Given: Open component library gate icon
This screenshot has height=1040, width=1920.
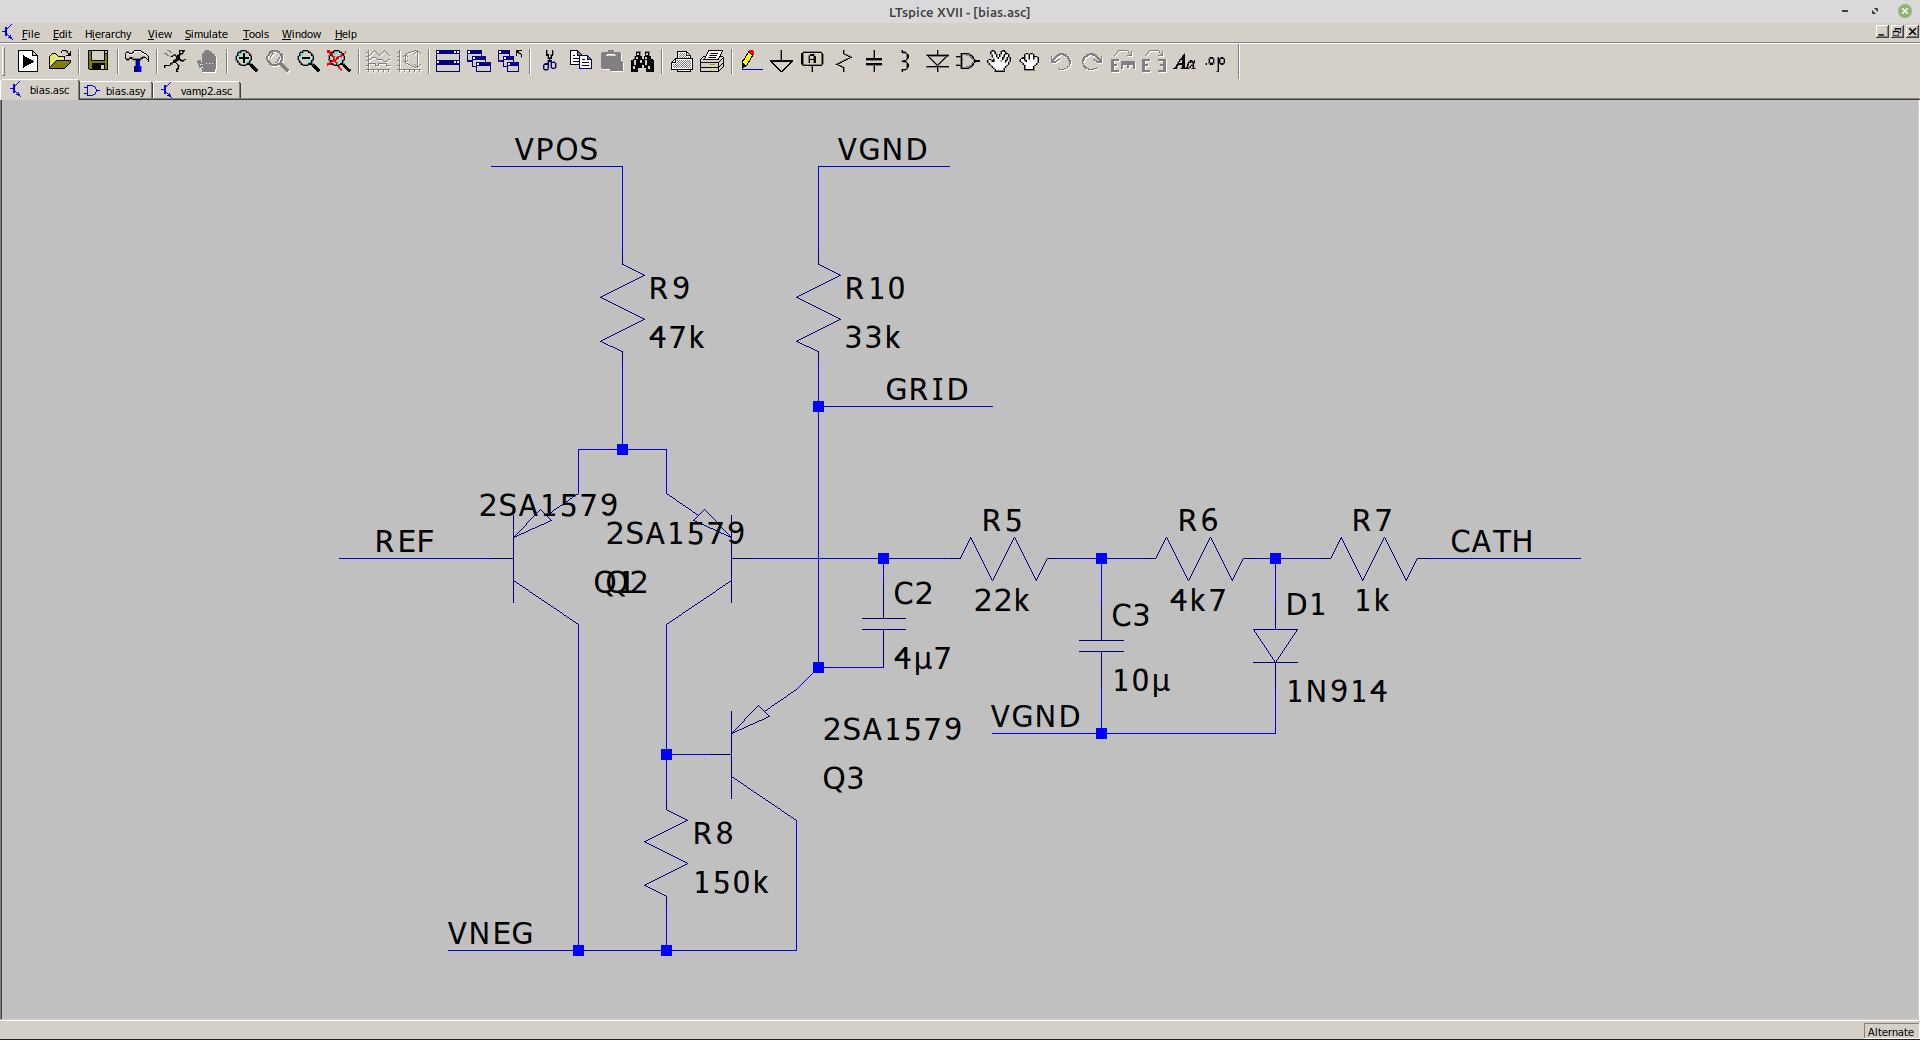Looking at the screenshot, I should [968, 61].
